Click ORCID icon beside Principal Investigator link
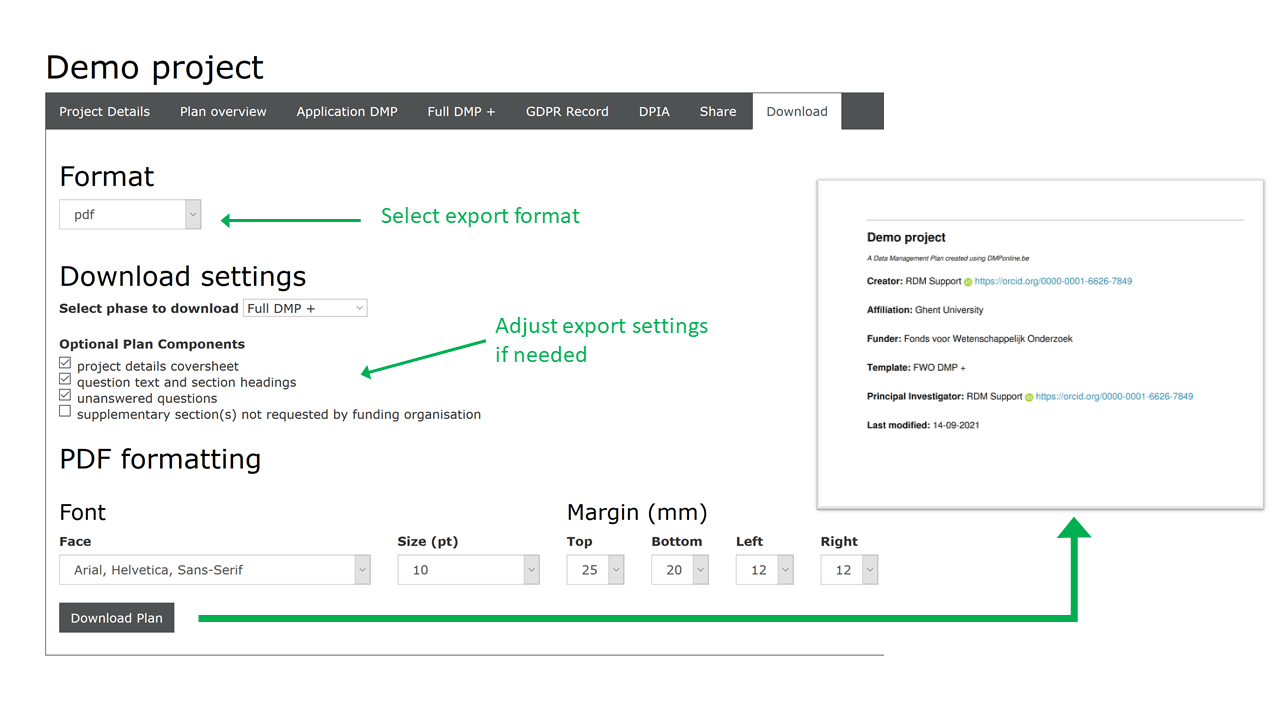The height and width of the screenshot is (720, 1280). tap(1029, 397)
